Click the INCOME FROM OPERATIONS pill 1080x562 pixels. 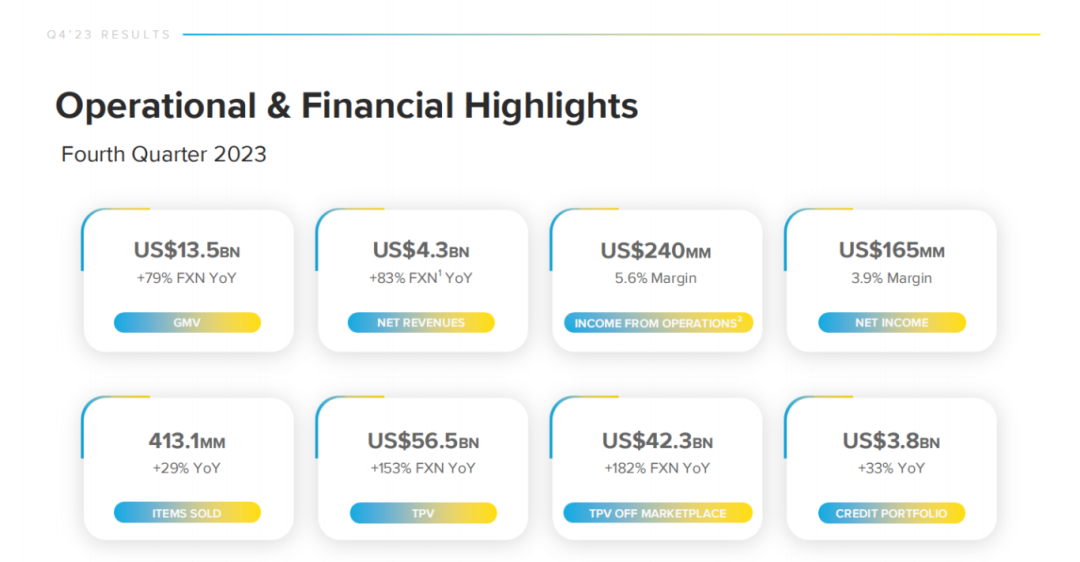pos(658,322)
